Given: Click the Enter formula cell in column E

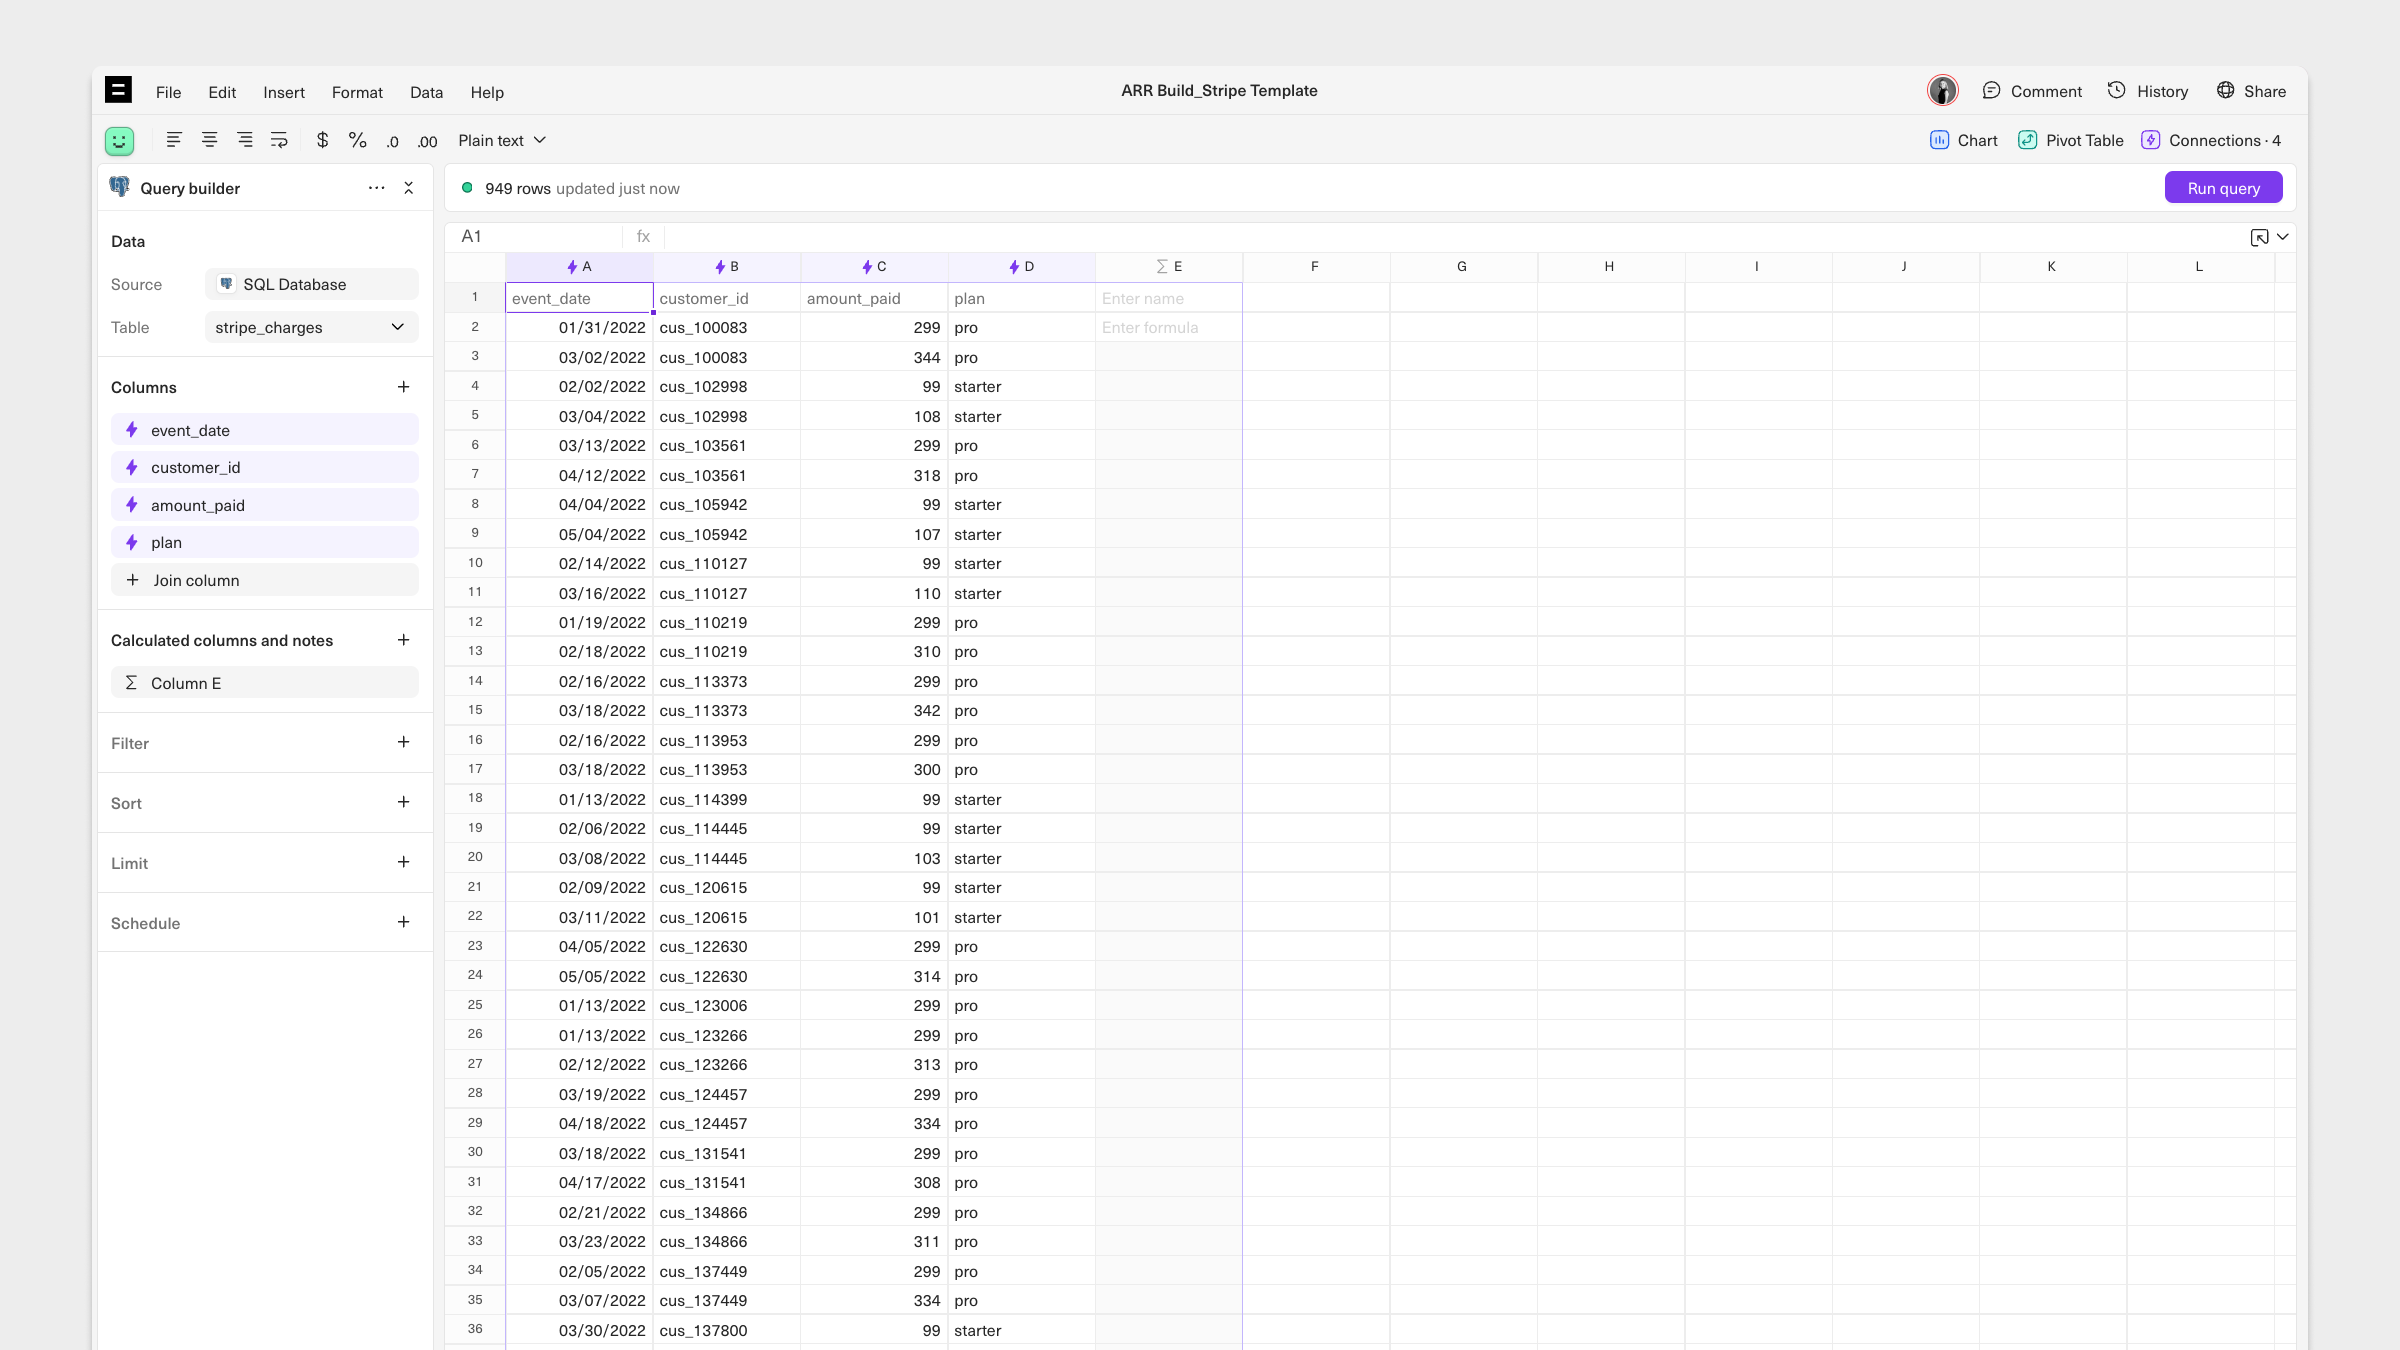Looking at the screenshot, I should (x=1168, y=327).
